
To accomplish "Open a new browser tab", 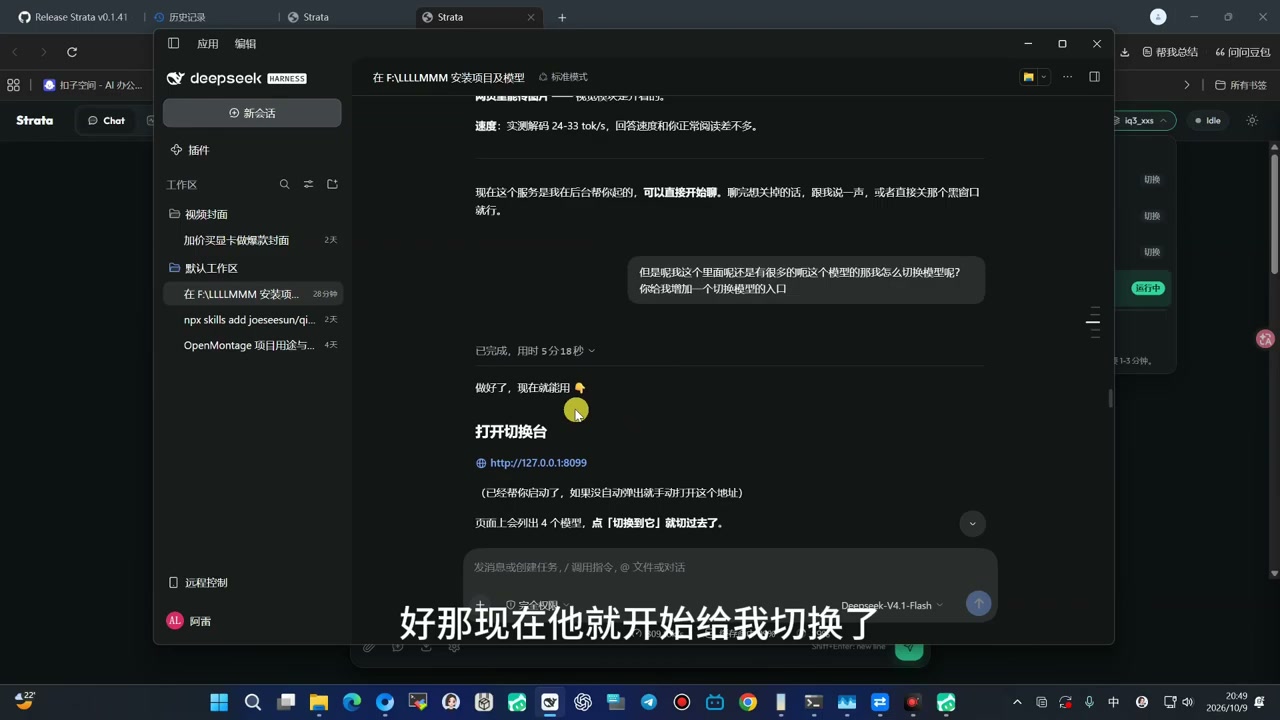I will 562,17.
